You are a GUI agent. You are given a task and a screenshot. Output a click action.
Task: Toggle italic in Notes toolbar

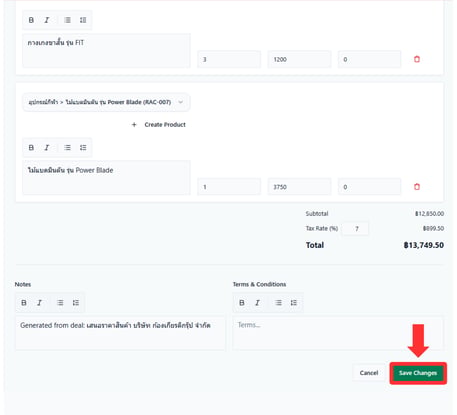tap(39, 303)
